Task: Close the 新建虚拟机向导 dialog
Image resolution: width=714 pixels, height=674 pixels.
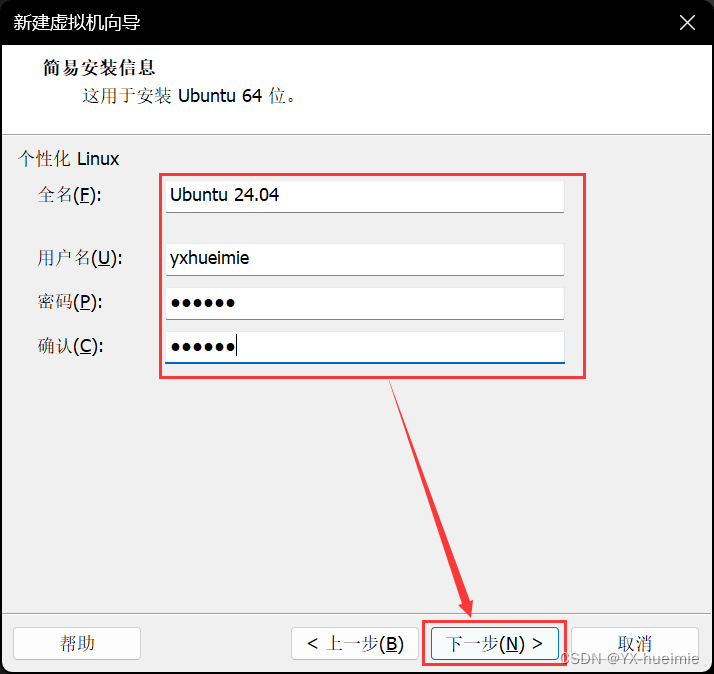Action: click(687, 22)
